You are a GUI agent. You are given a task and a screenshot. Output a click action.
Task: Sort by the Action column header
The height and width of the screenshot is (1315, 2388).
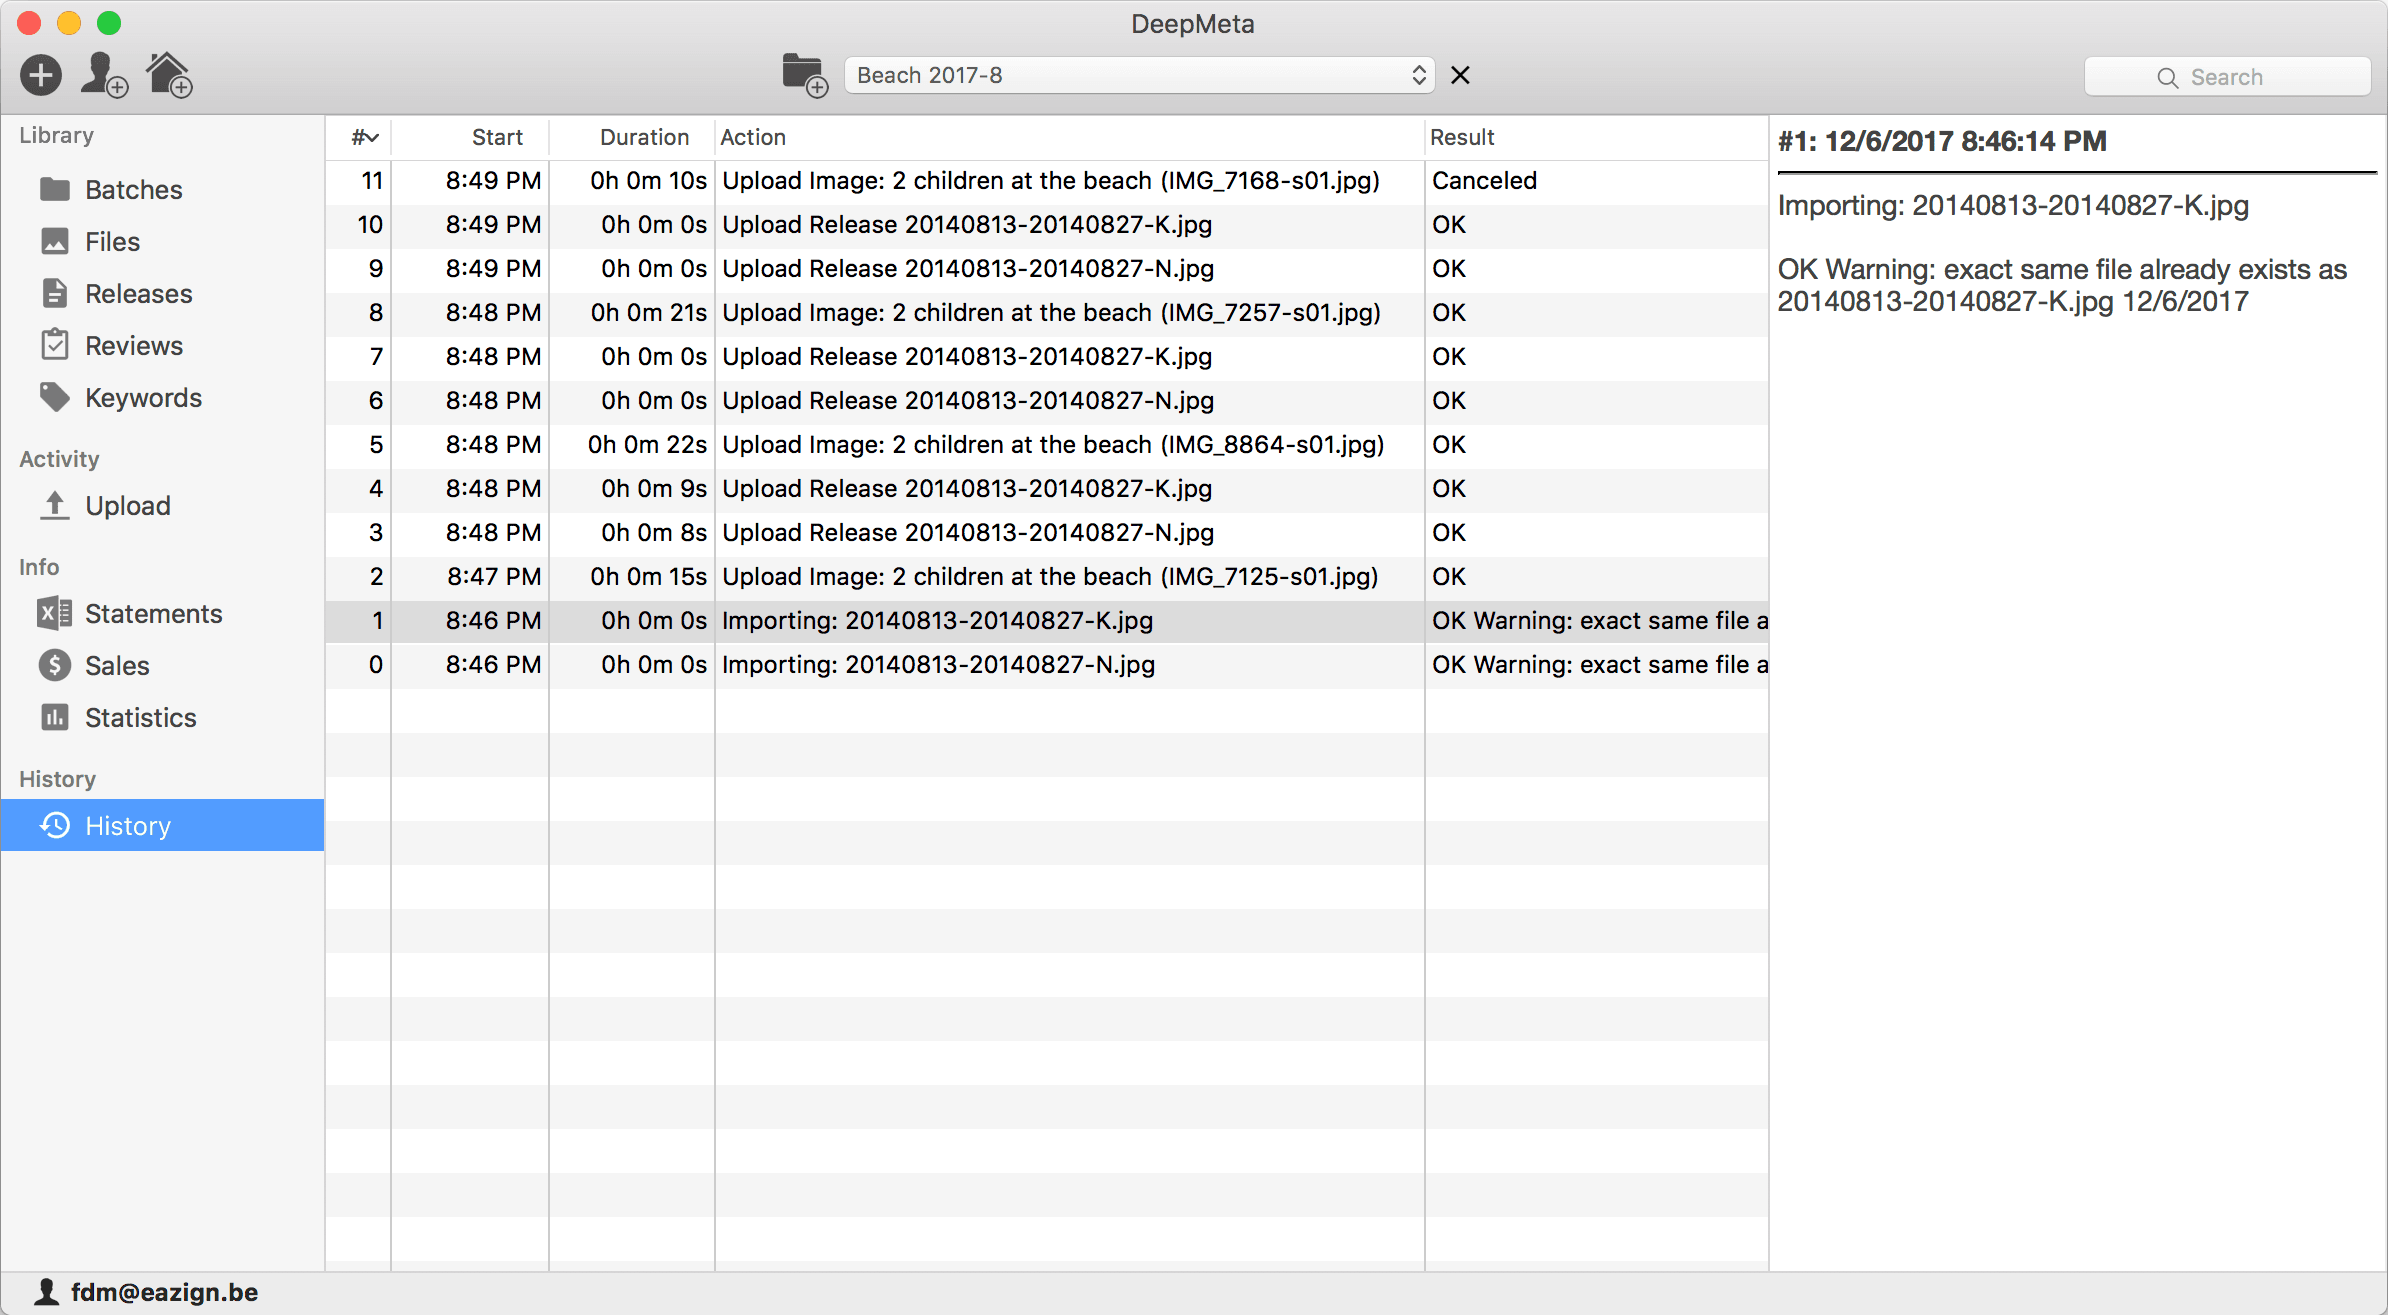pyautogui.click(x=1070, y=137)
